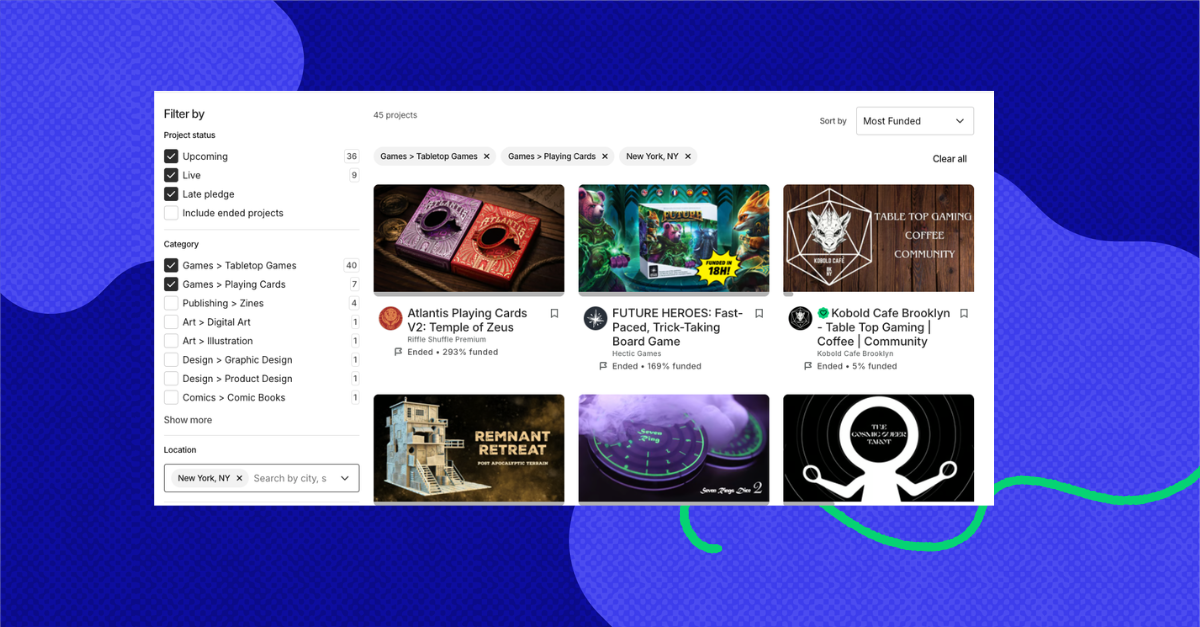Uncheck the Late pledge checkbox

(171, 194)
